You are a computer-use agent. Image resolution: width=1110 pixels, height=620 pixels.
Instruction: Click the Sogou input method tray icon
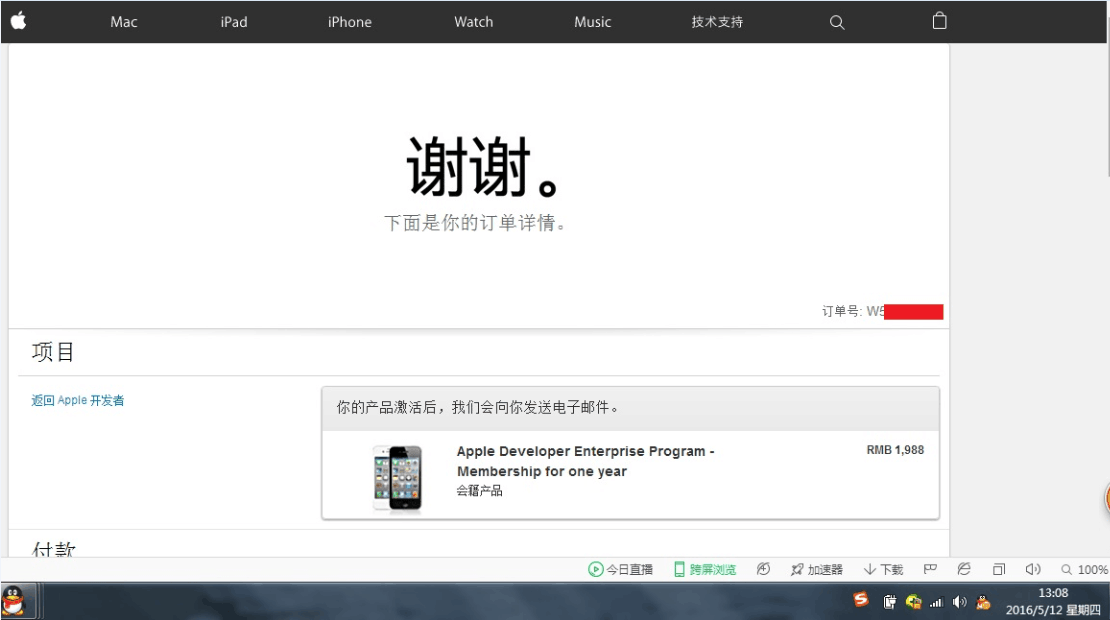861,600
